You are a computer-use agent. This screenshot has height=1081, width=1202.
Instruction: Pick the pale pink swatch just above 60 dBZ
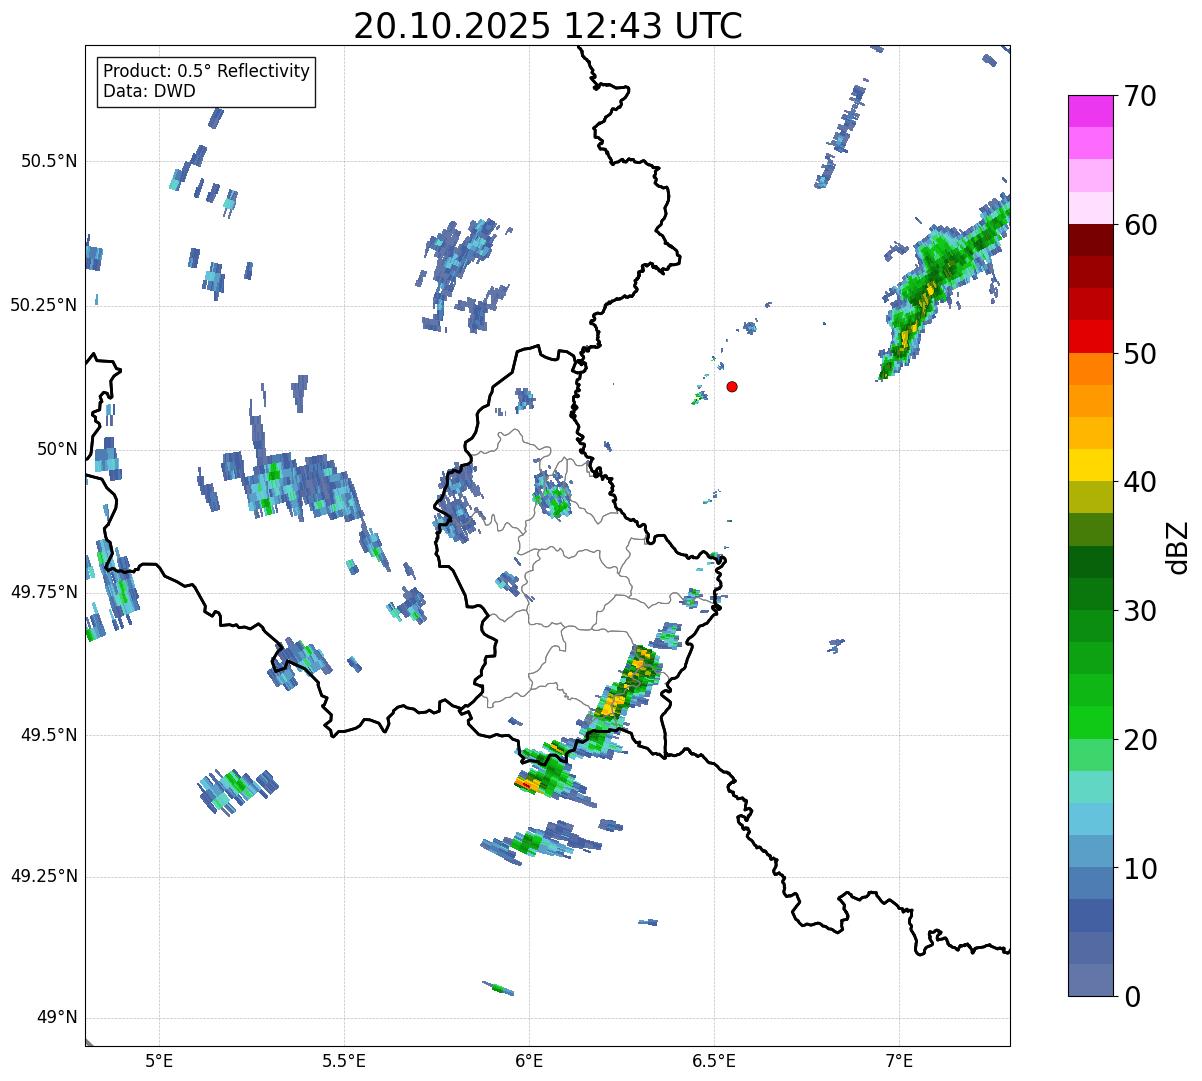pyautogui.click(x=1090, y=208)
